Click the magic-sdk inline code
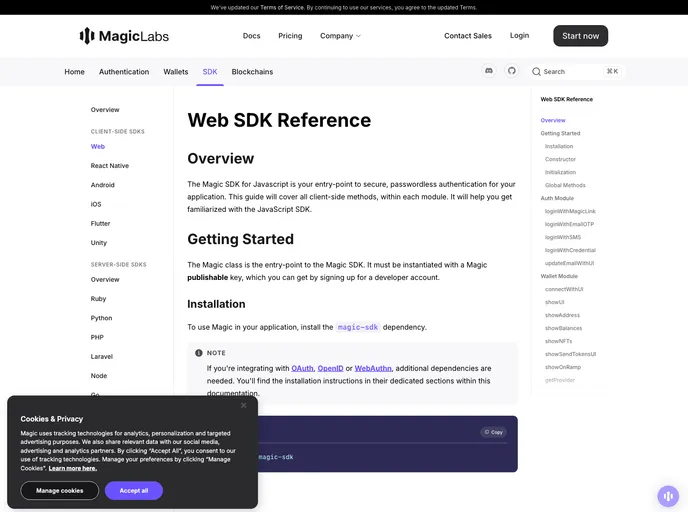 pyautogui.click(x=358, y=327)
